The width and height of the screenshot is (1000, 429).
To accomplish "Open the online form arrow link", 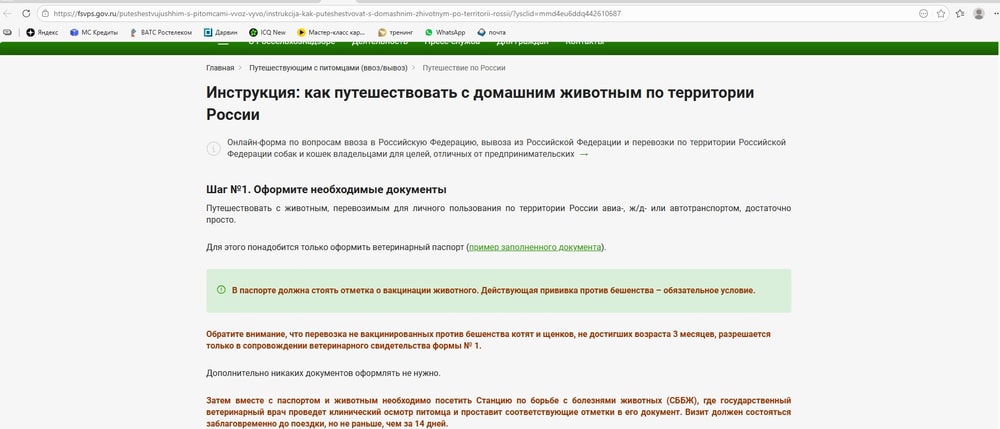I will click(584, 155).
